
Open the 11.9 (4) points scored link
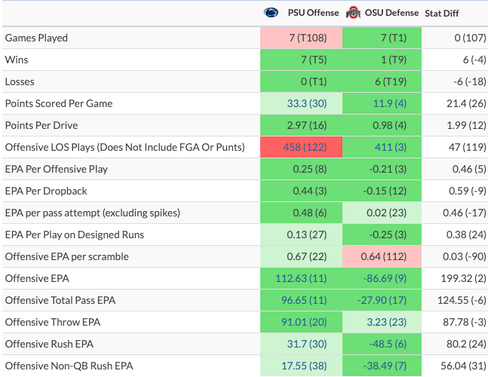coord(390,104)
